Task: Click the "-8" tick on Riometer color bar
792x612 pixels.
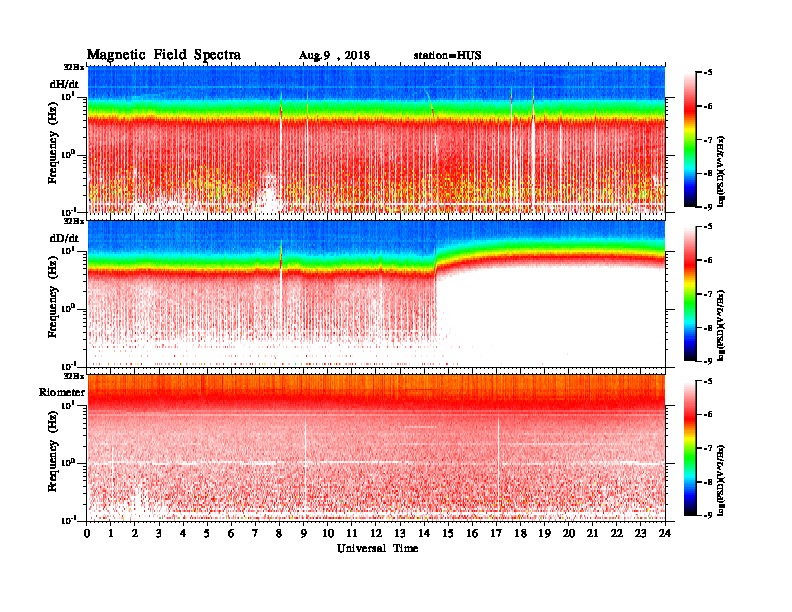Action: point(708,482)
